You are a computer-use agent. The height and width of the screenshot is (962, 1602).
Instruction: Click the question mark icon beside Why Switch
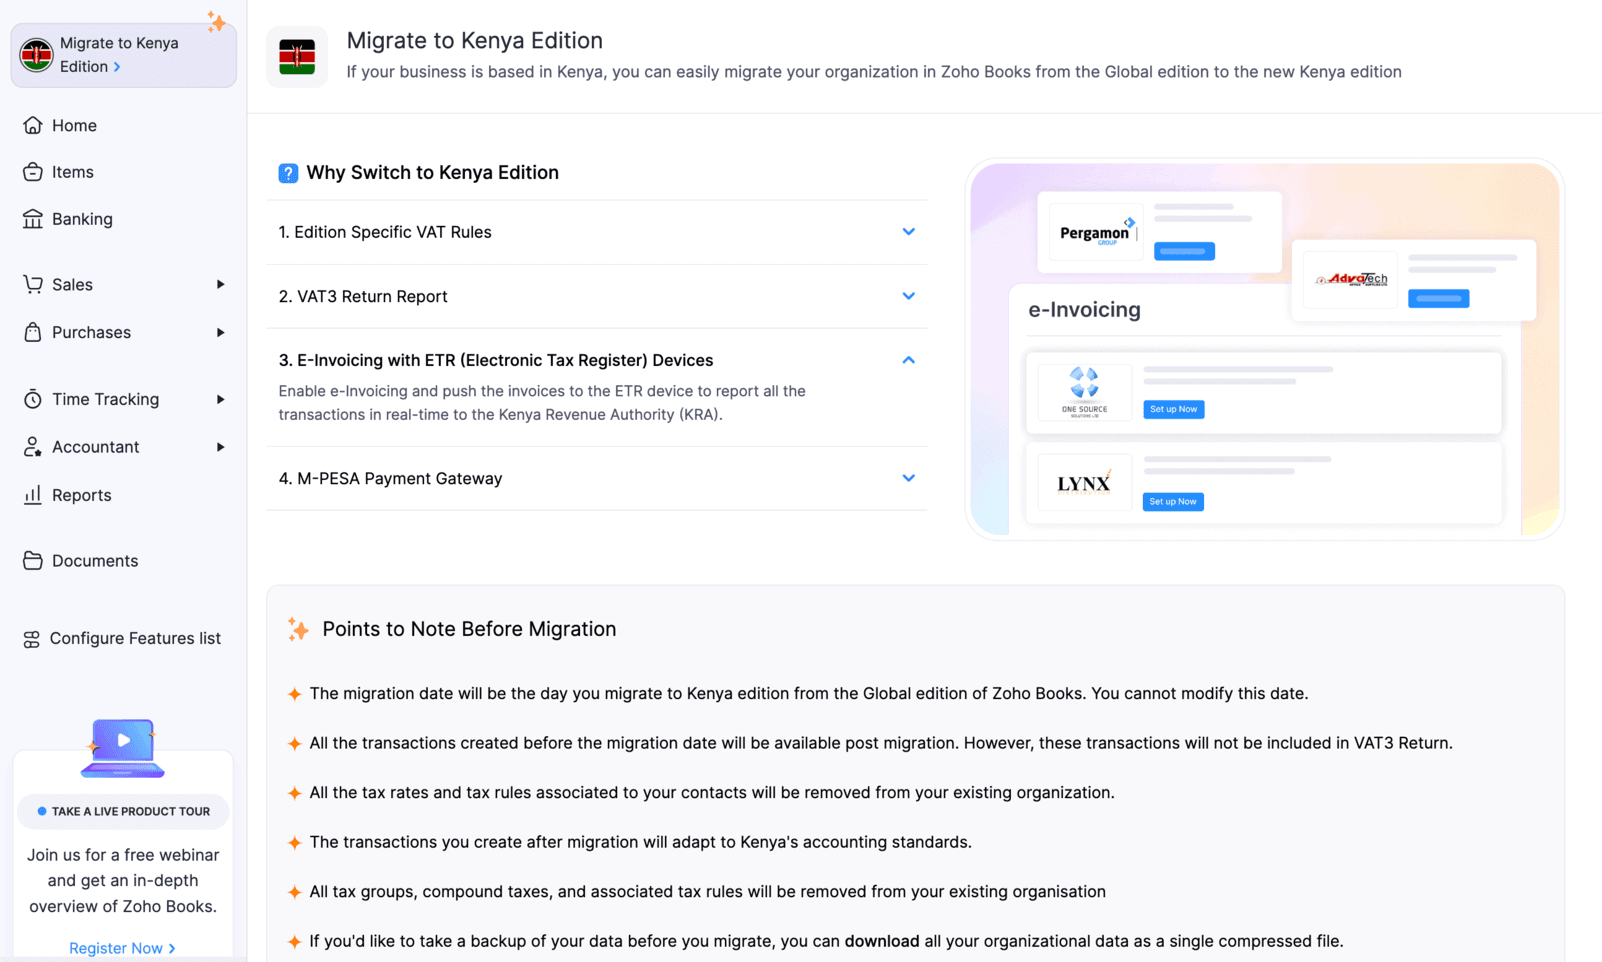pyautogui.click(x=288, y=173)
